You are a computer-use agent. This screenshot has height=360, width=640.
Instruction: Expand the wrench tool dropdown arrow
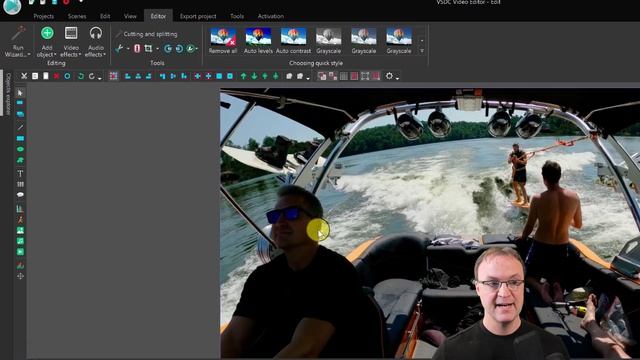click(x=128, y=49)
